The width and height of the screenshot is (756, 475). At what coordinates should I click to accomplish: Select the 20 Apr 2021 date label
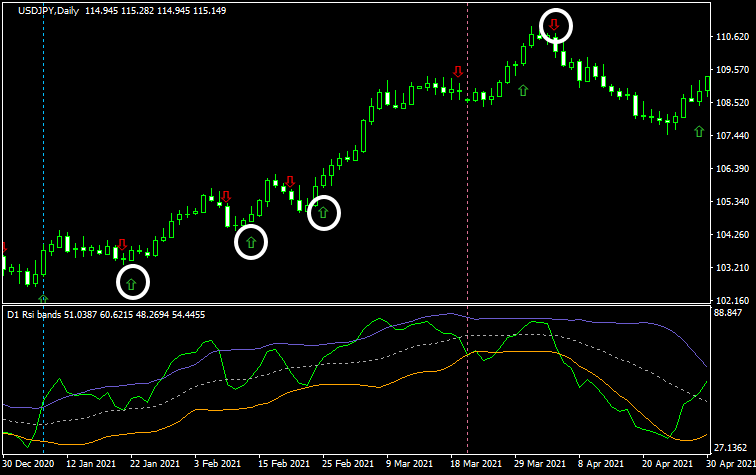pyautogui.click(x=667, y=463)
